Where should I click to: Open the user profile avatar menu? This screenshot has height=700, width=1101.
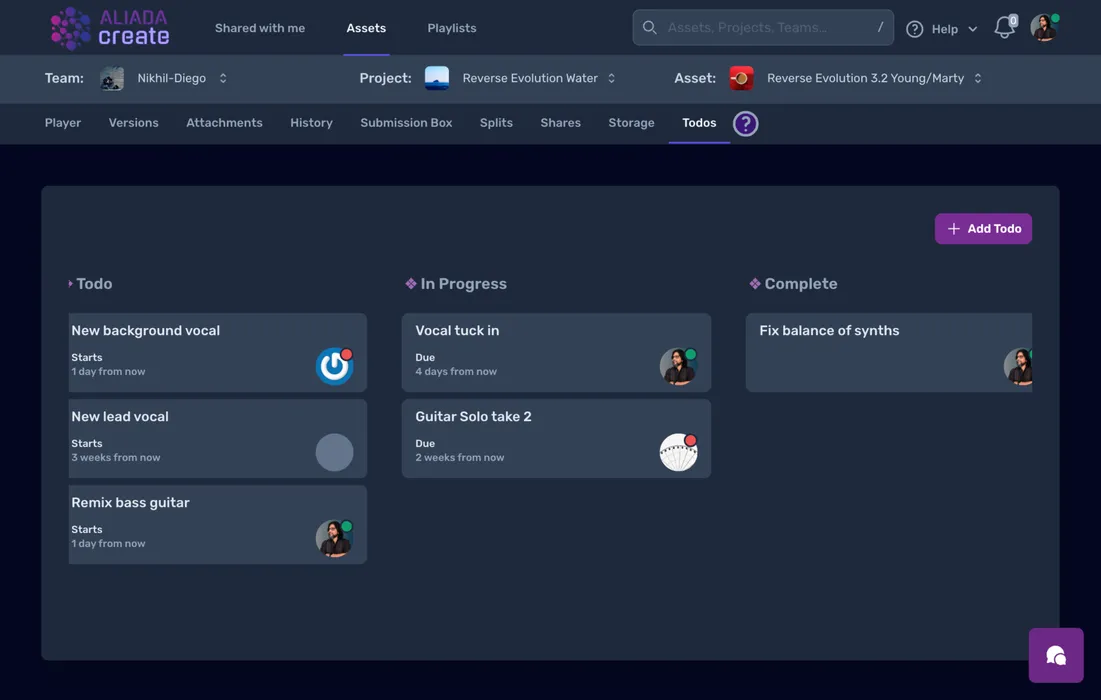[x=1044, y=28]
